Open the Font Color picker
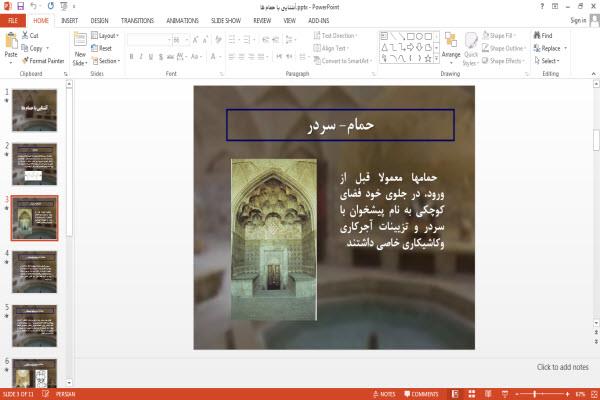The image size is (600, 400). coord(215,57)
